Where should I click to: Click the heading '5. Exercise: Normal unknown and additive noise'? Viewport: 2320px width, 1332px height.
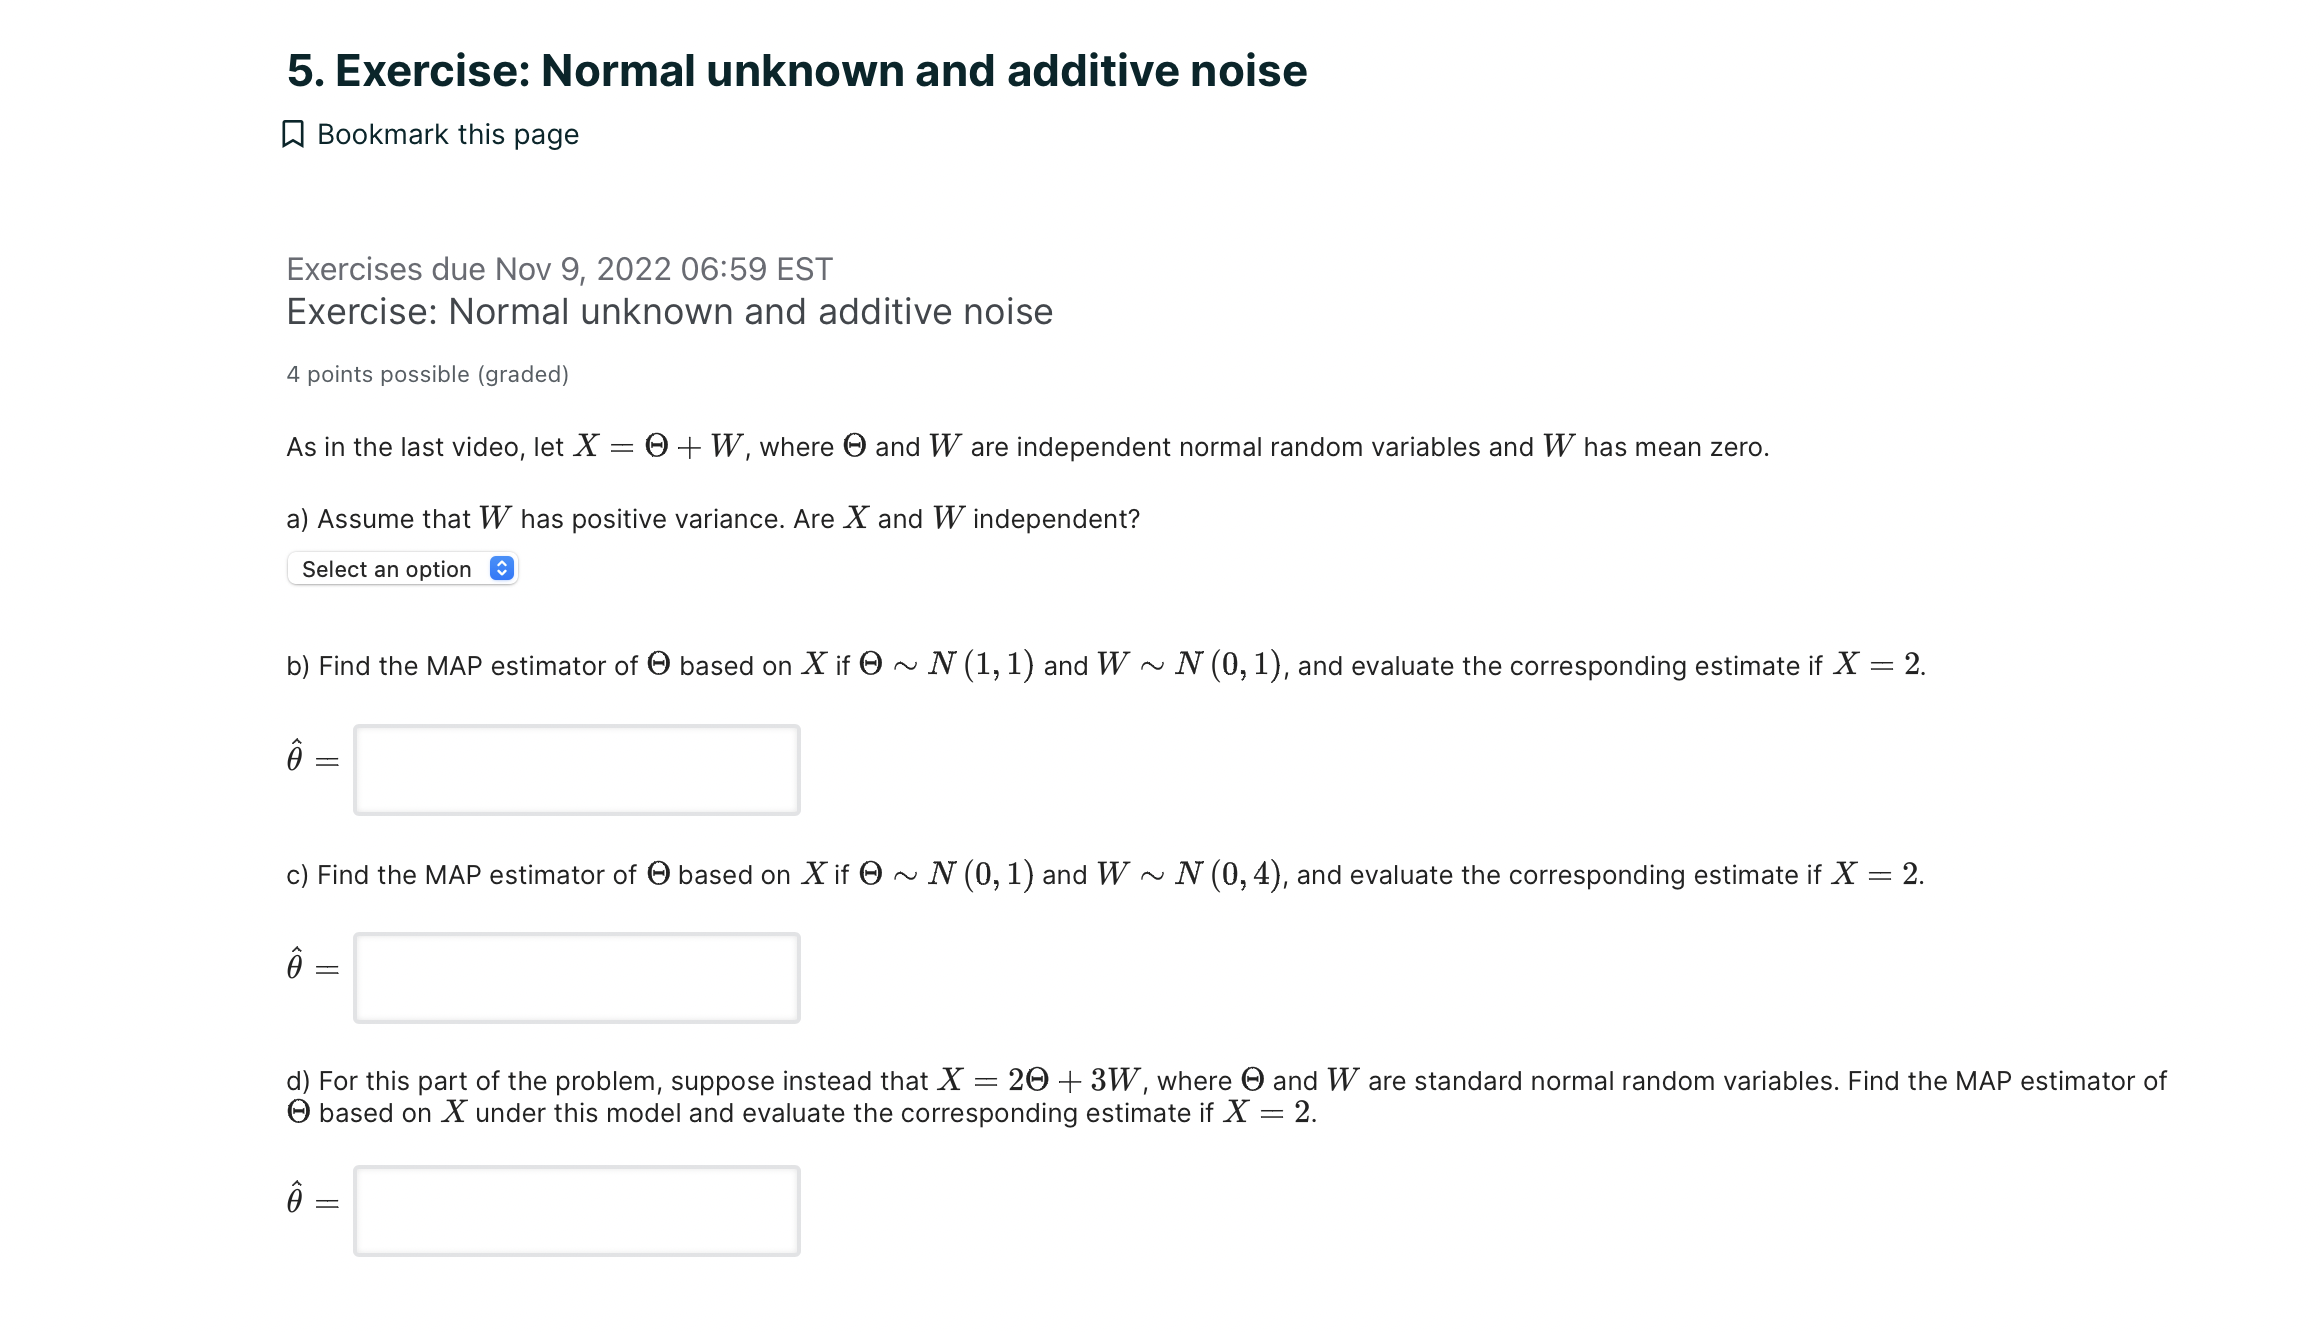tap(796, 70)
